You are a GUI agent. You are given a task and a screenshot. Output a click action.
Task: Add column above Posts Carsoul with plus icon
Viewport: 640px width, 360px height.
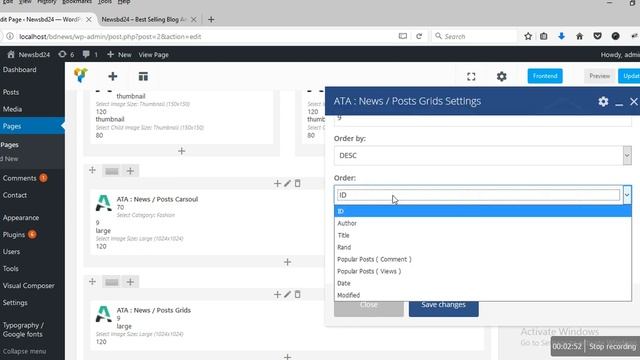click(x=277, y=184)
